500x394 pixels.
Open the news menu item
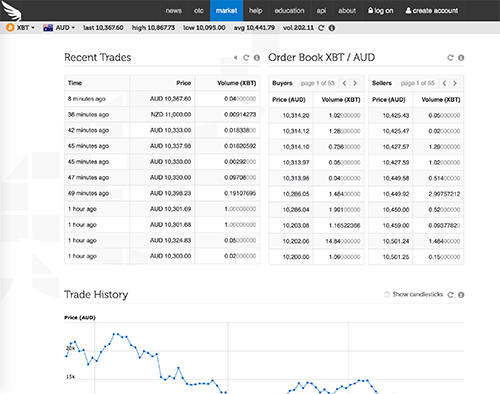tap(174, 11)
